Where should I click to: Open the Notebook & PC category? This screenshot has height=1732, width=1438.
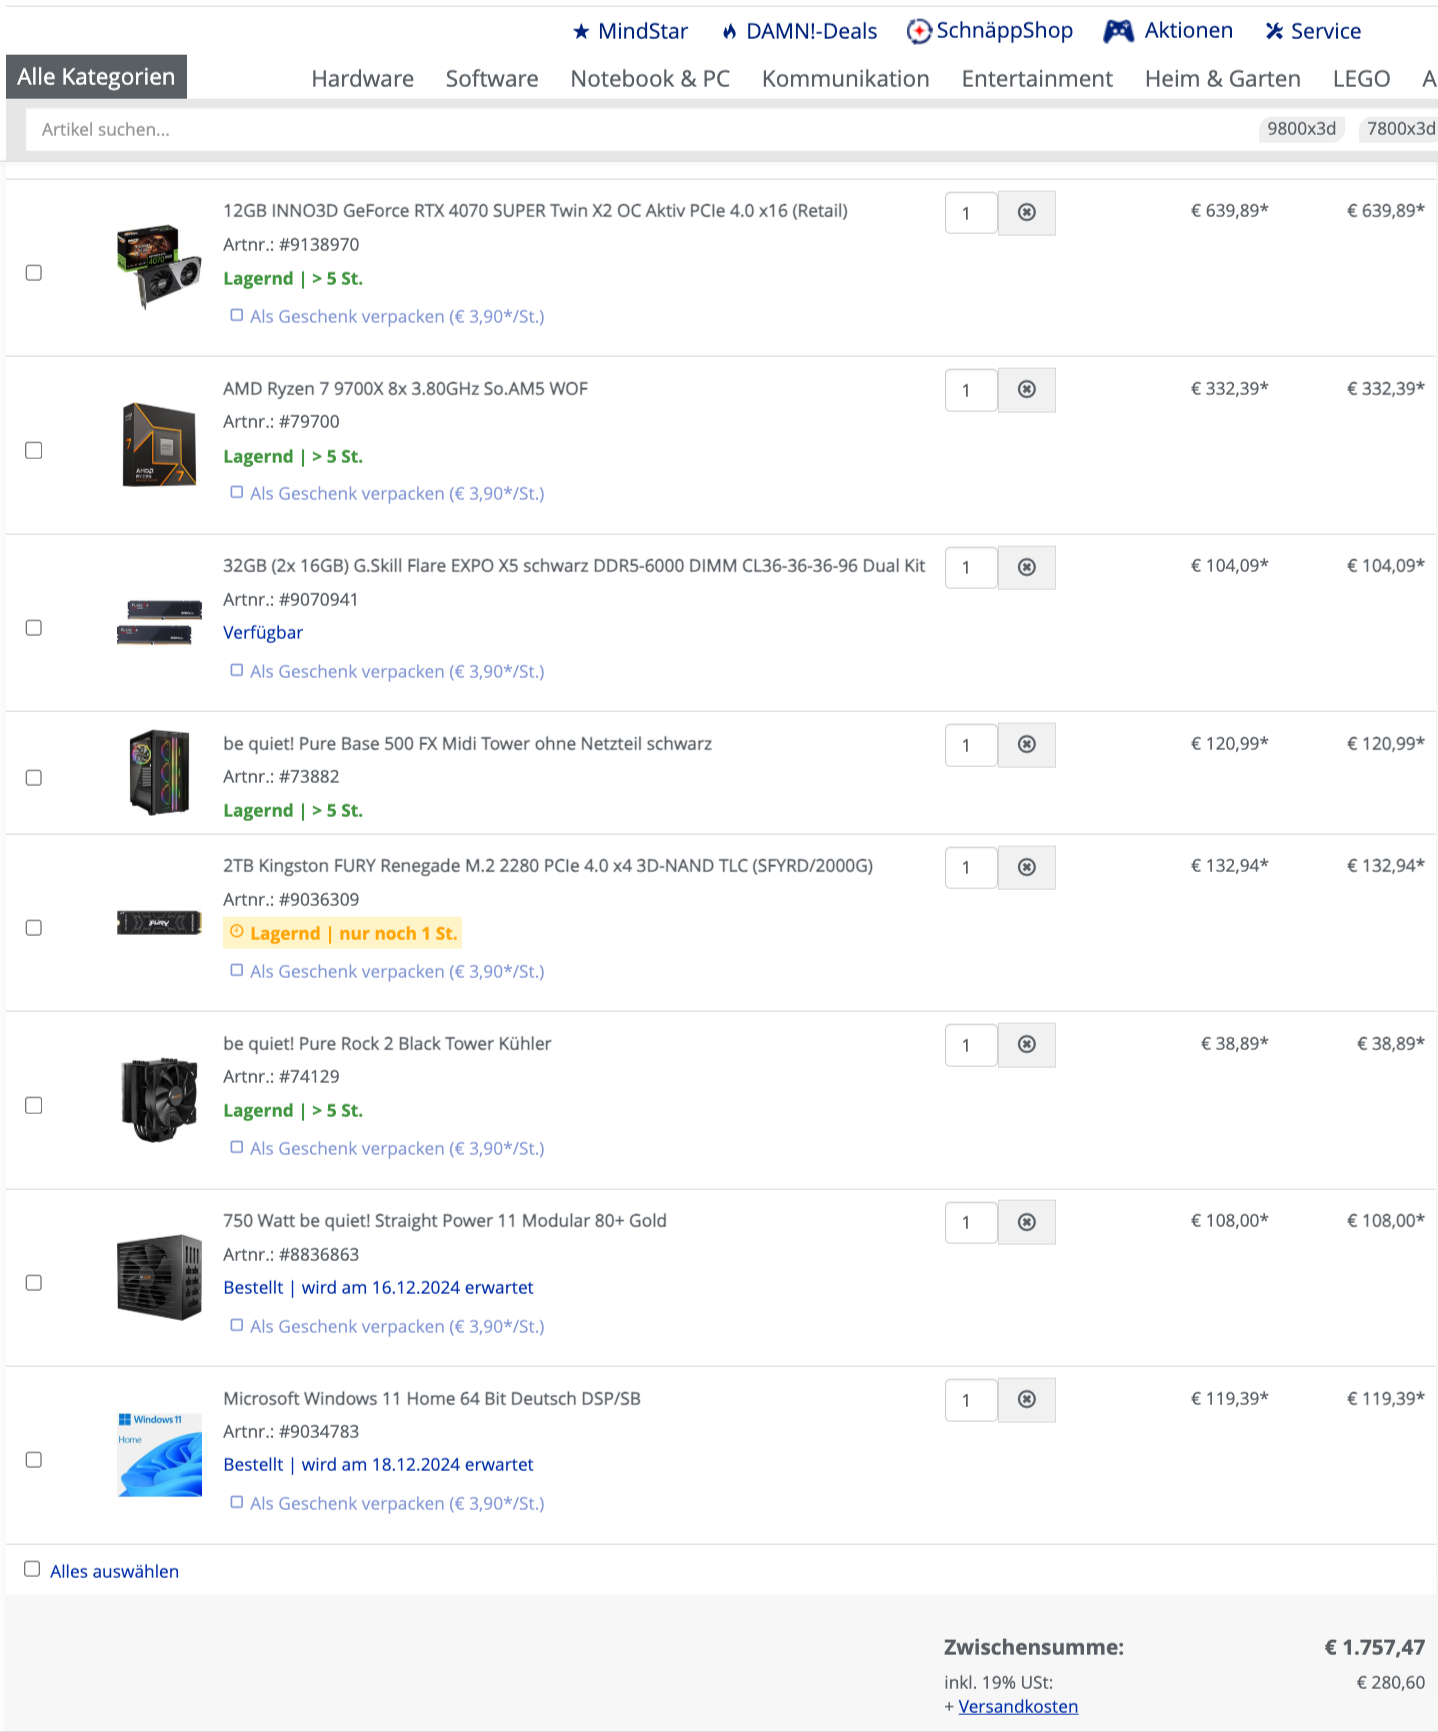(x=650, y=79)
